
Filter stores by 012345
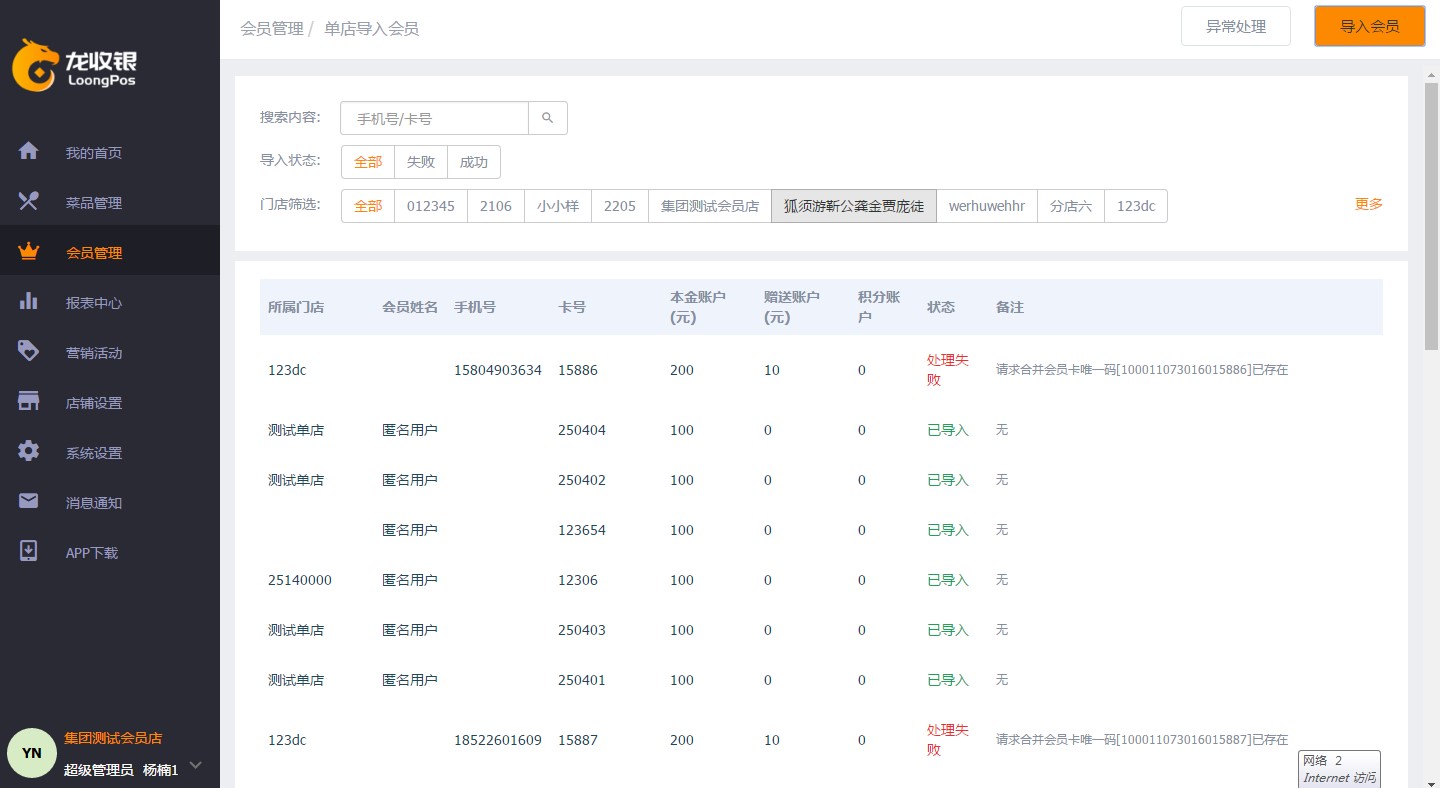(x=431, y=206)
